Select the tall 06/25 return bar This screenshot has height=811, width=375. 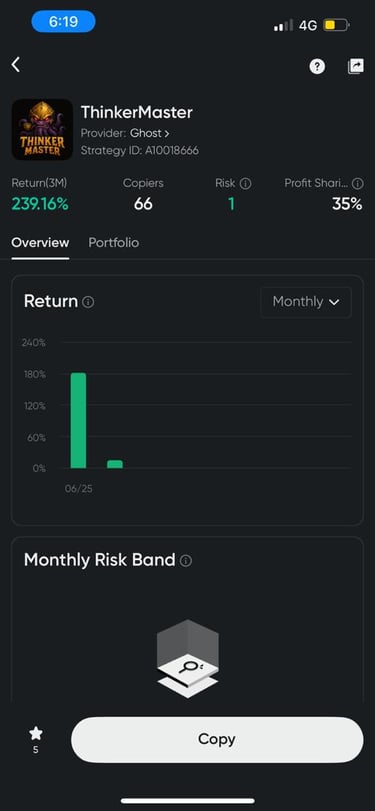point(79,420)
